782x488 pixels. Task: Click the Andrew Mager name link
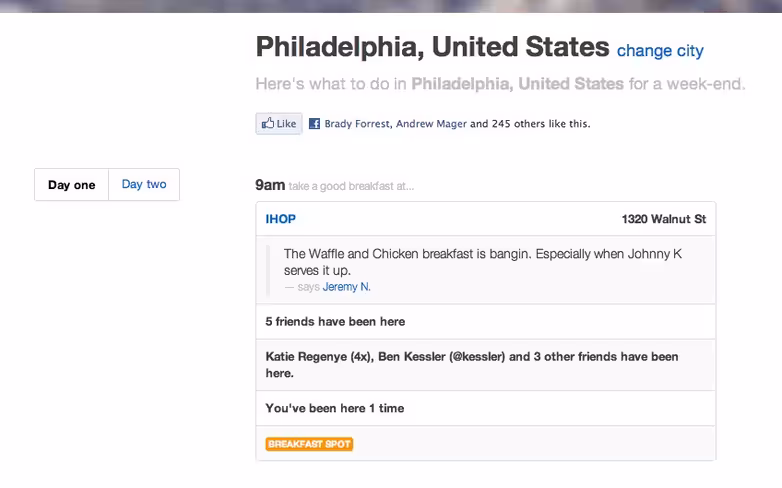pyautogui.click(x=431, y=124)
